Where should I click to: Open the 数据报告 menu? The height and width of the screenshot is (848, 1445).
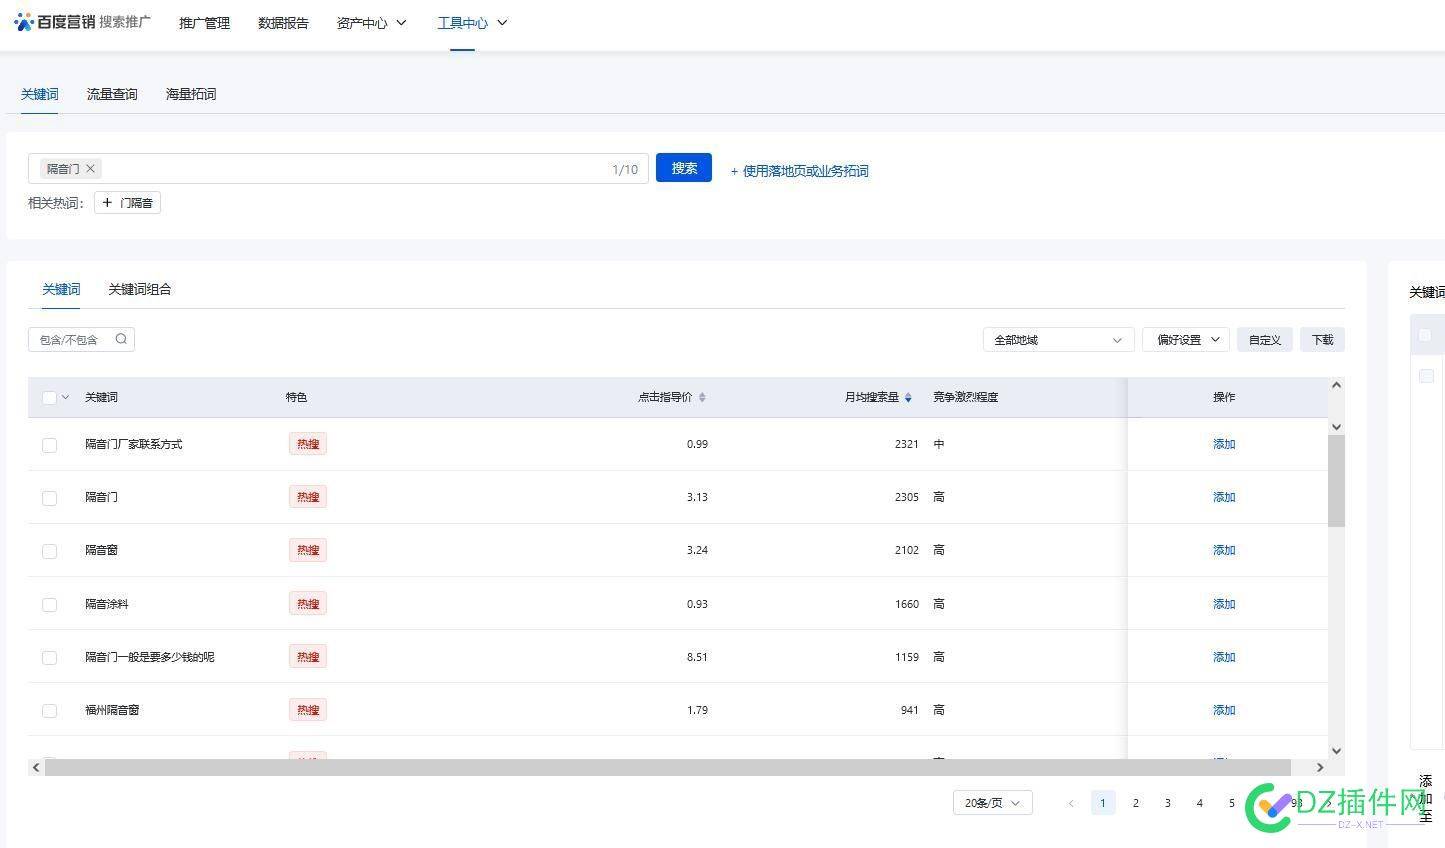click(283, 23)
